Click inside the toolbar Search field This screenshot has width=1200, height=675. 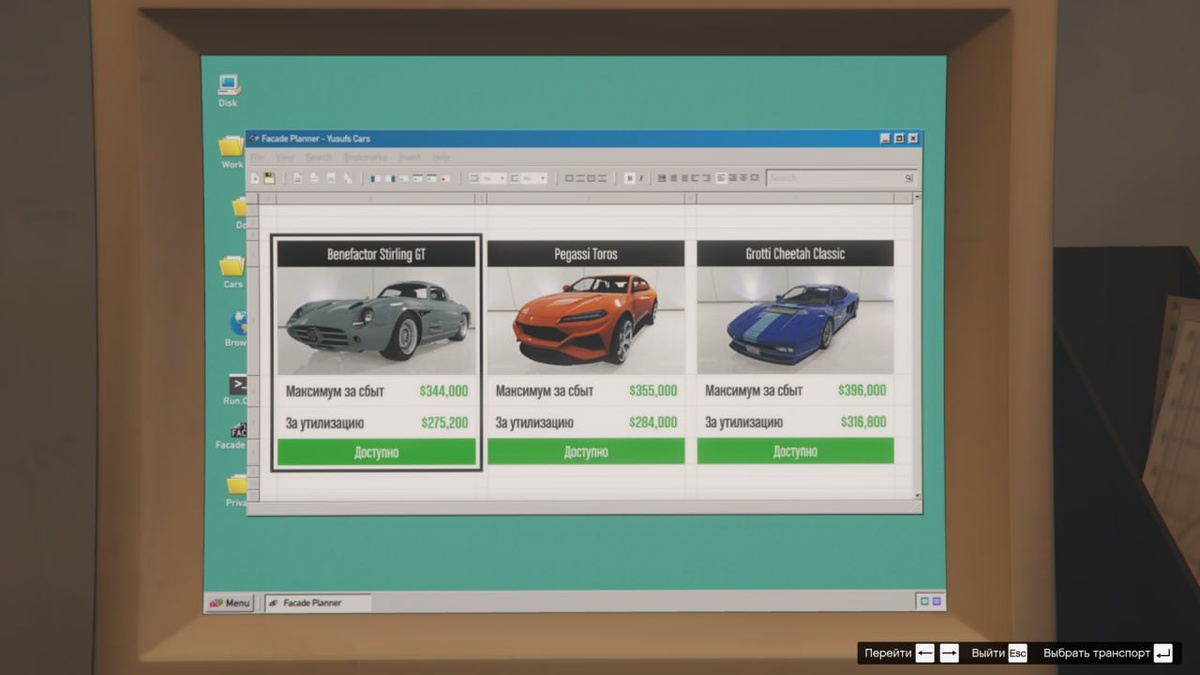(840, 178)
